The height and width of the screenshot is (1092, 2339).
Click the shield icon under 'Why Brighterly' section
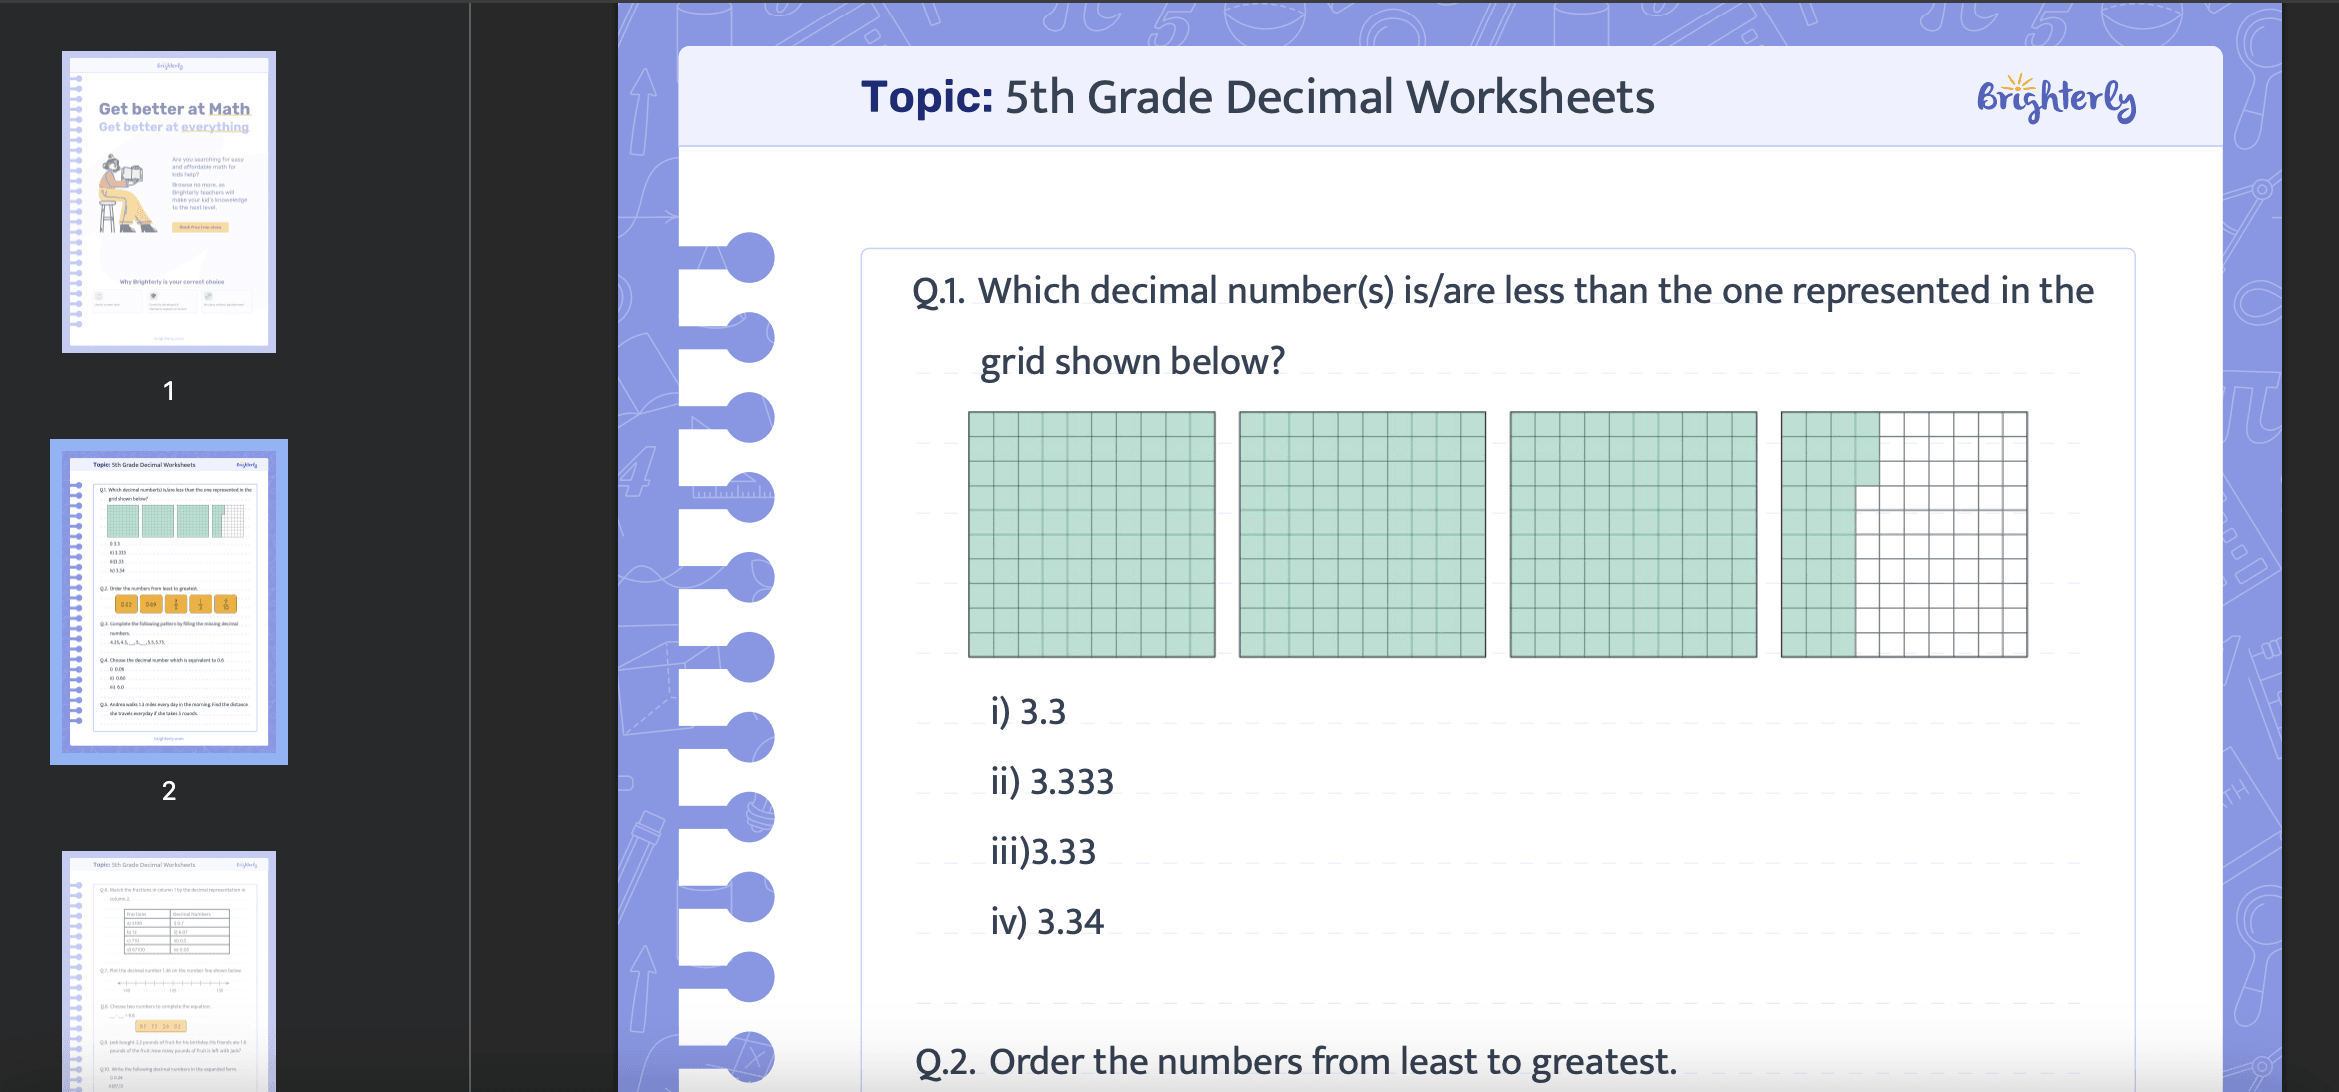click(x=154, y=295)
